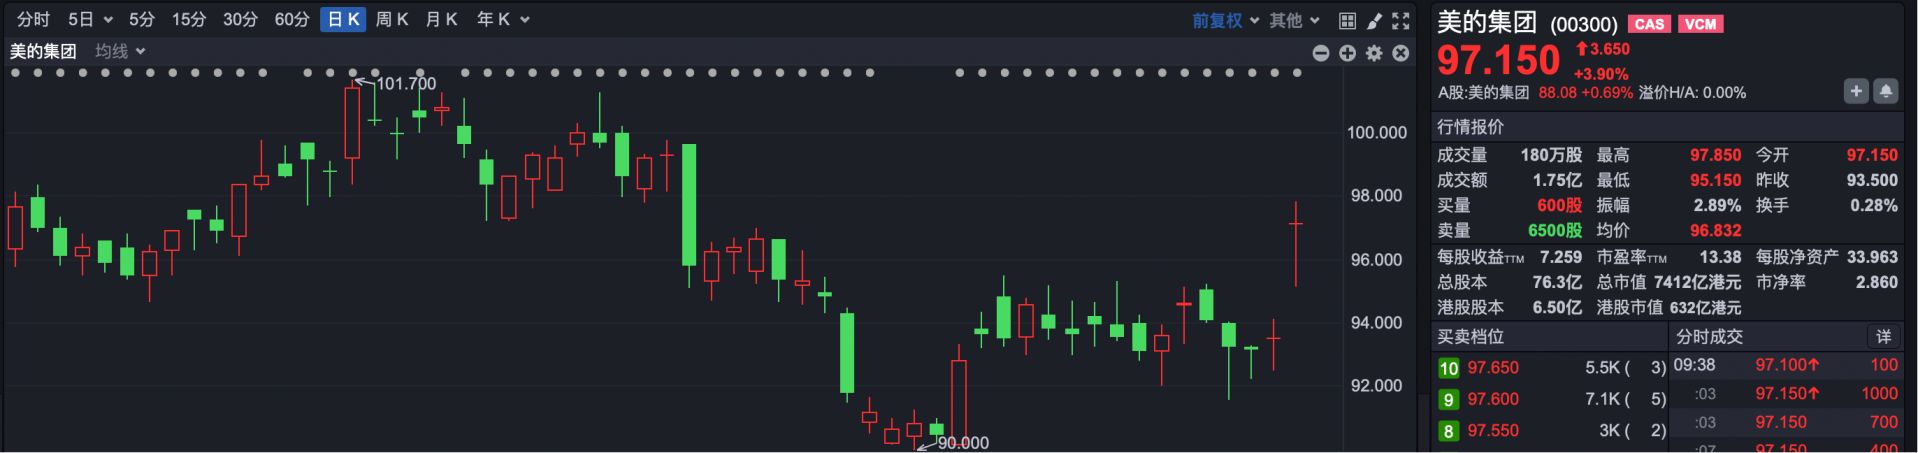Click the large 97.150 last price

click(1498, 61)
